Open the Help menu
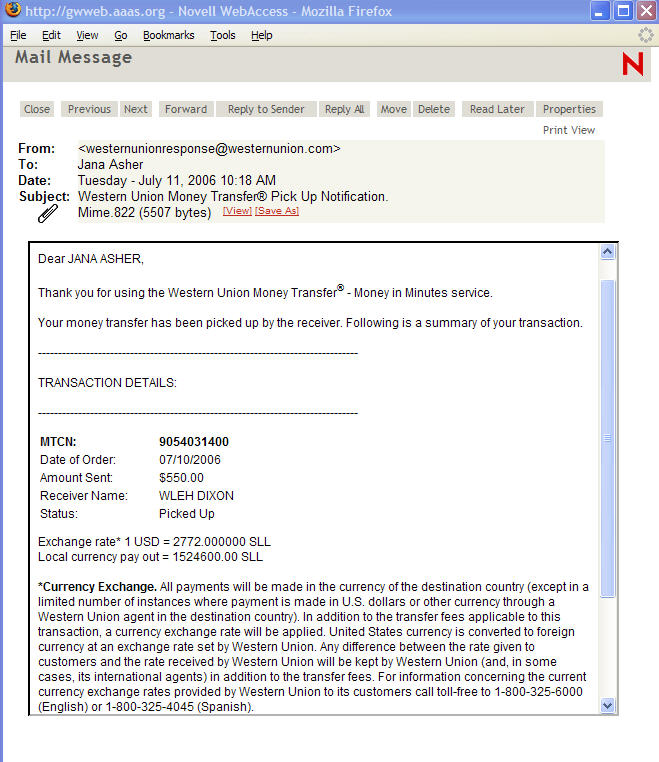659x762 pixels. coord(261,35)
